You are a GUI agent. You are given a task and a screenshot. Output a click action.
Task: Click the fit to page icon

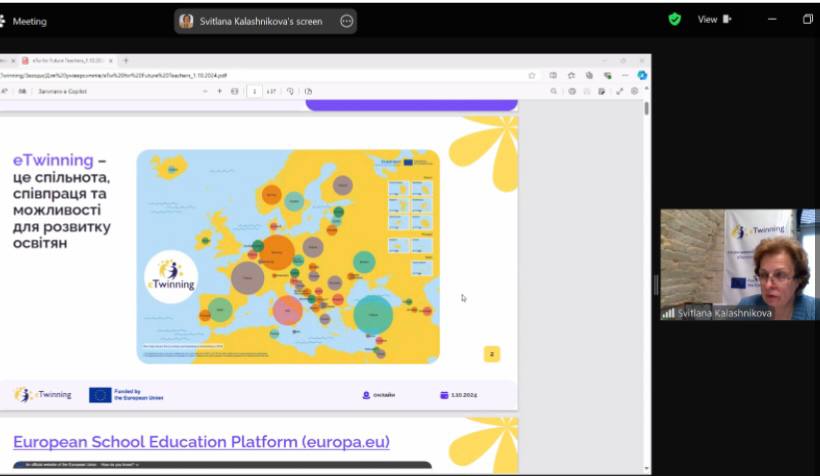[235, 91]
